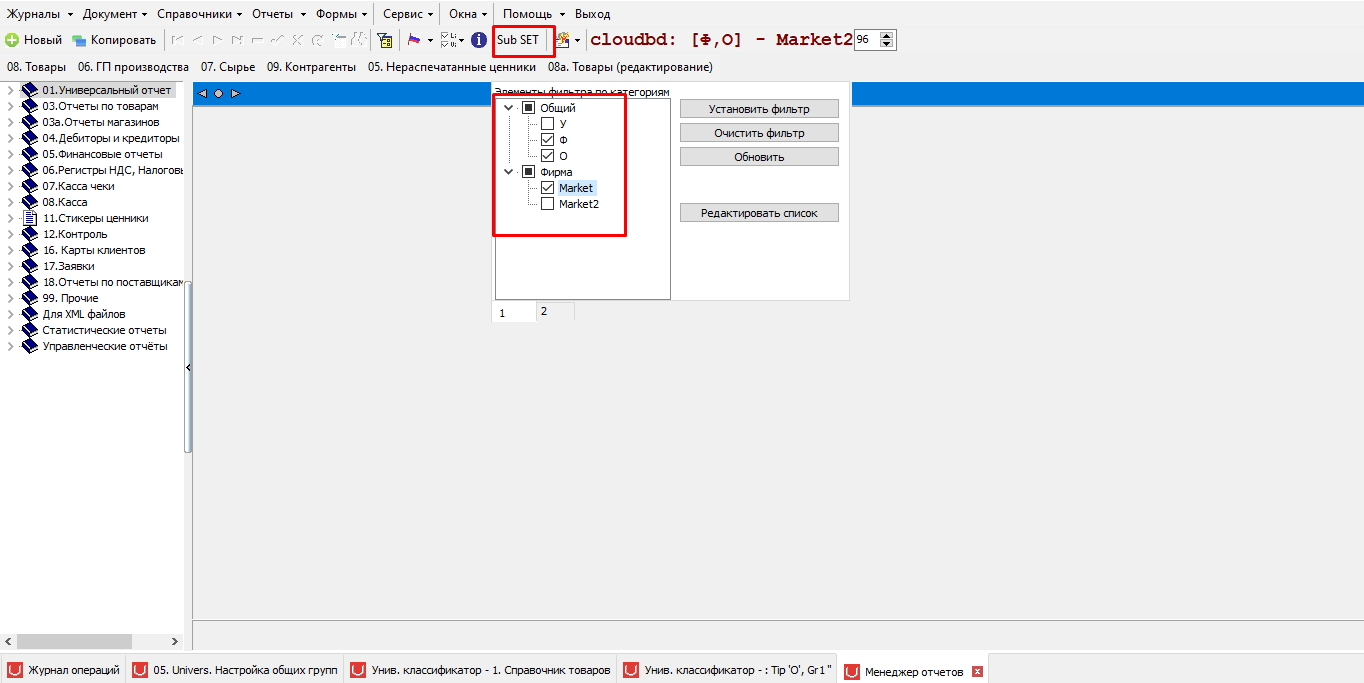Click the blue info circle icon
Image resolution: width=1364 pixels, height=683 pixels.
tap(479, 40)
